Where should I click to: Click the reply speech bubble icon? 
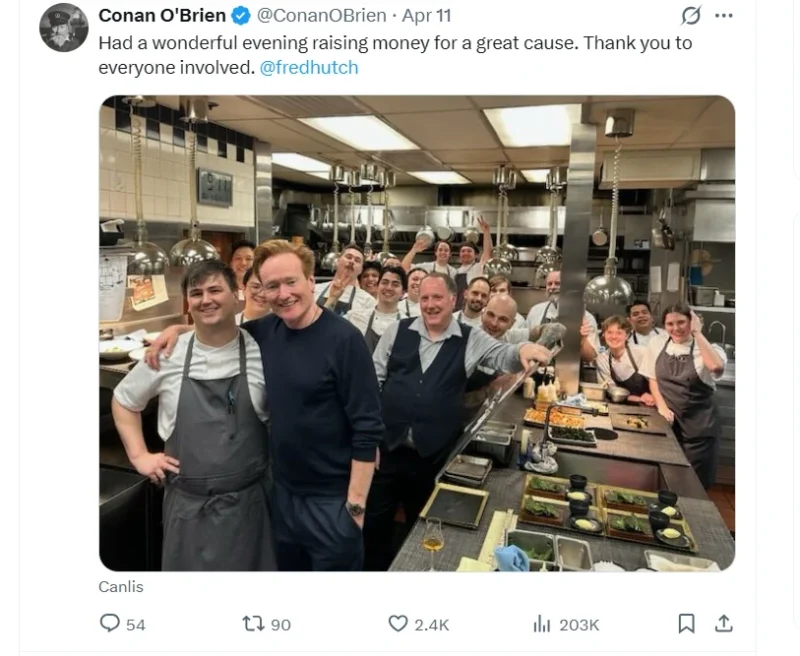[111, 622]
